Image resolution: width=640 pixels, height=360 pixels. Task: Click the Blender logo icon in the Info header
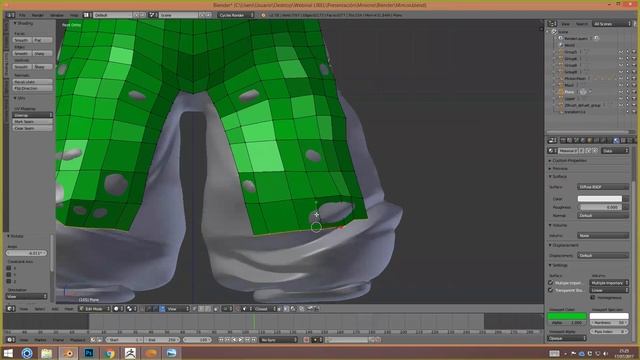click(x=264, y=15)
